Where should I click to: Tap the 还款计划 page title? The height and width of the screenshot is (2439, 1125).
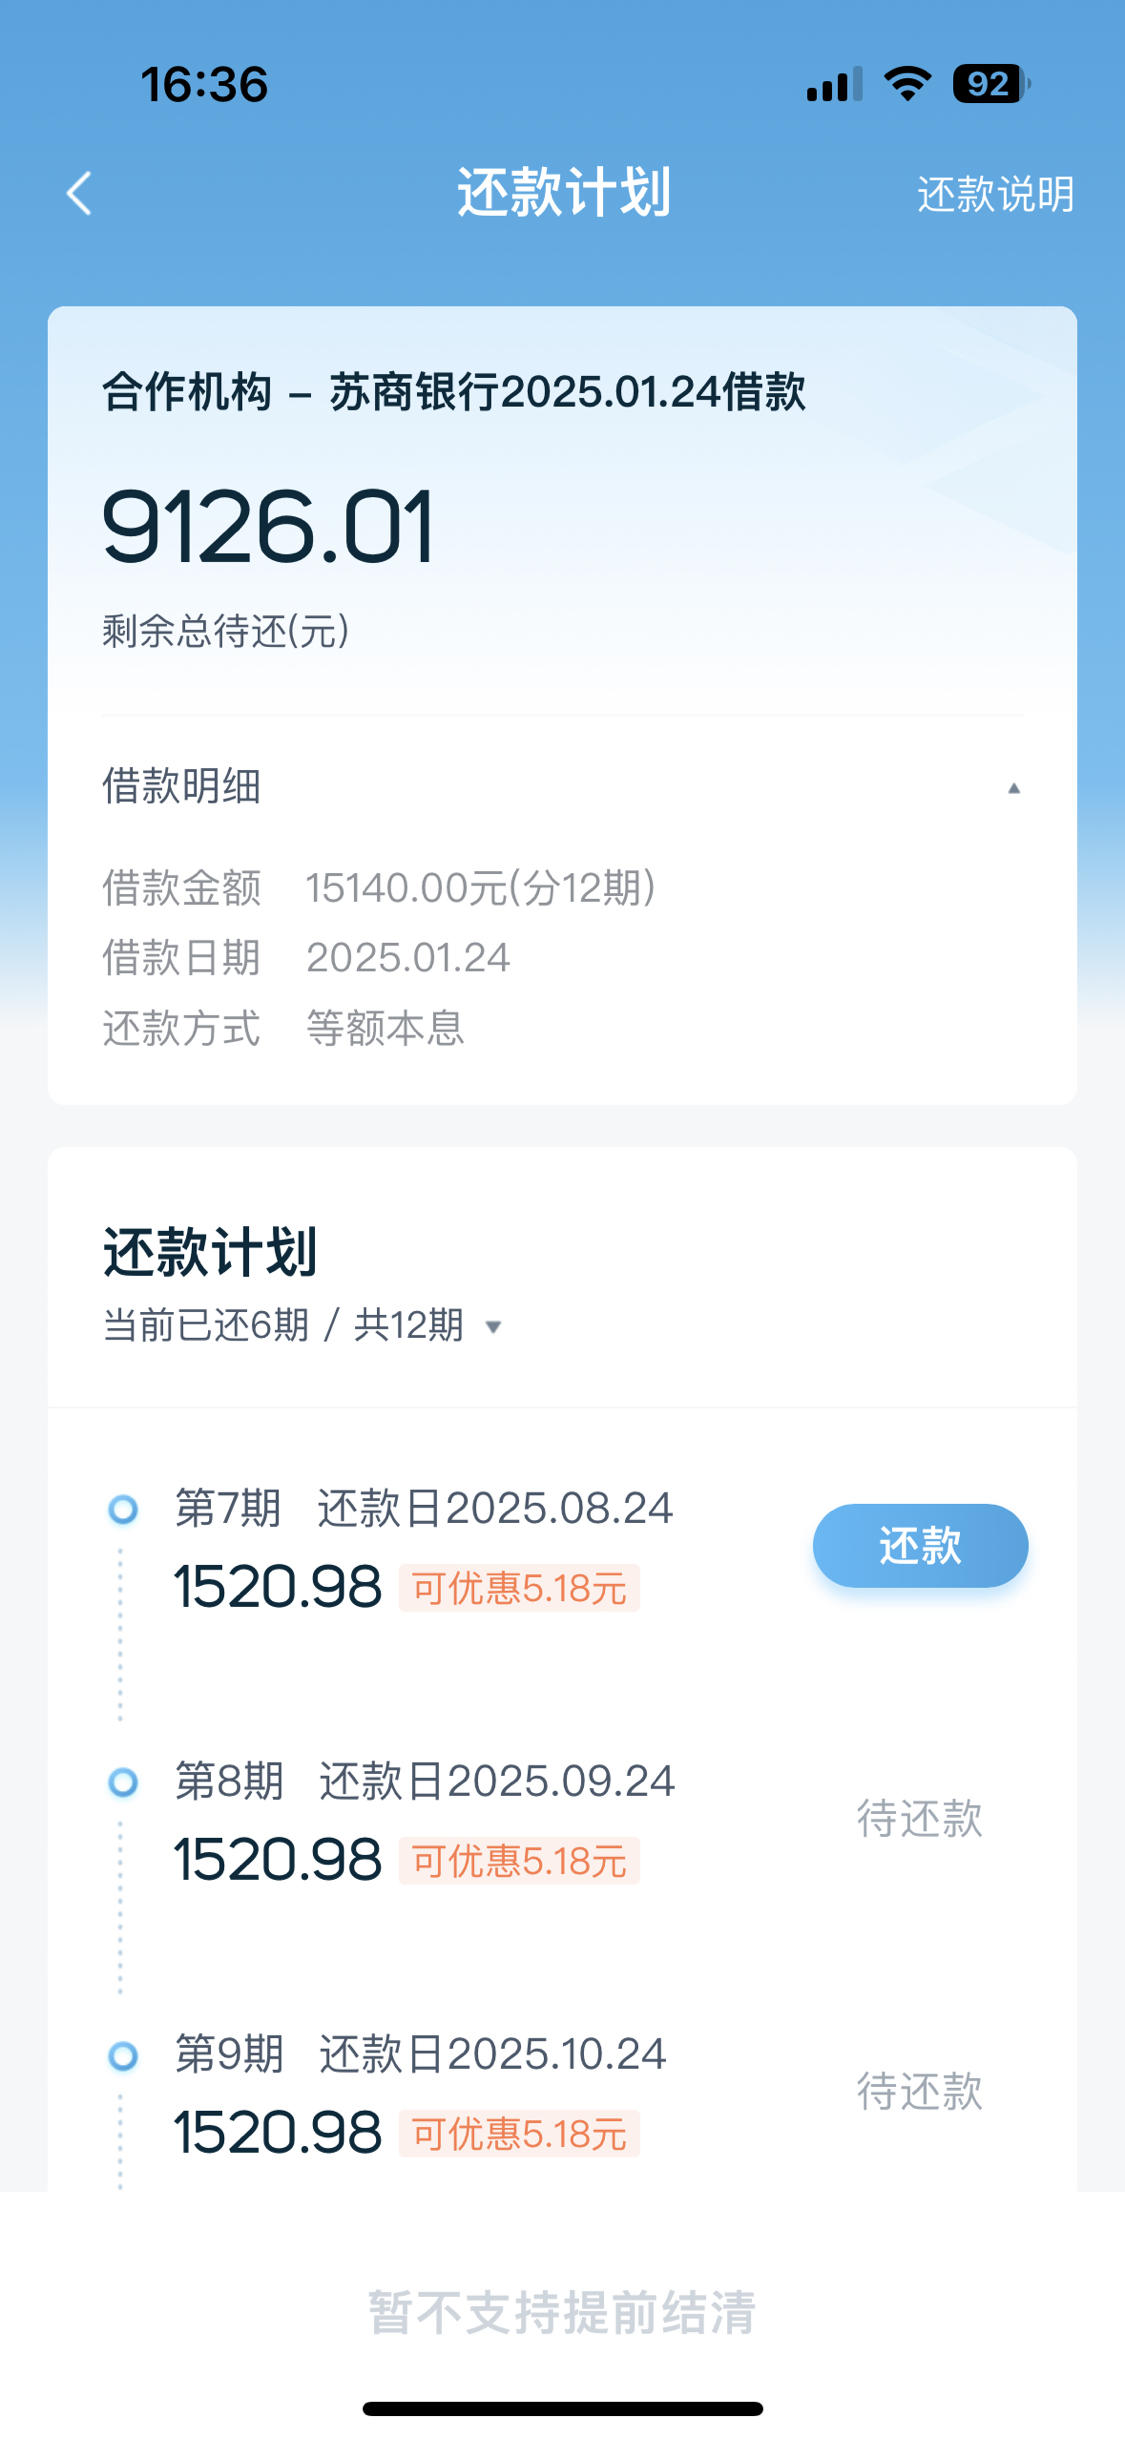563,192
